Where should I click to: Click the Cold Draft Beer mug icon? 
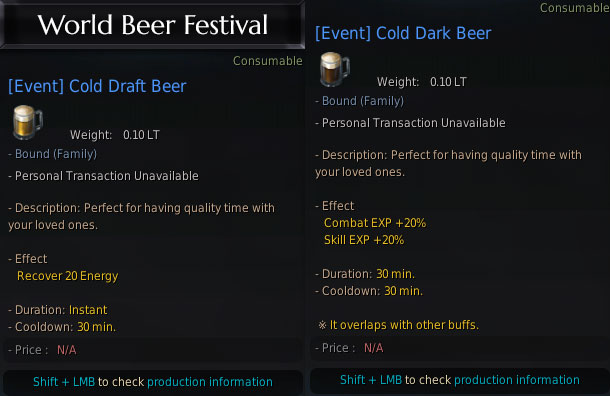pyautogui.click(x=27, y=122)
